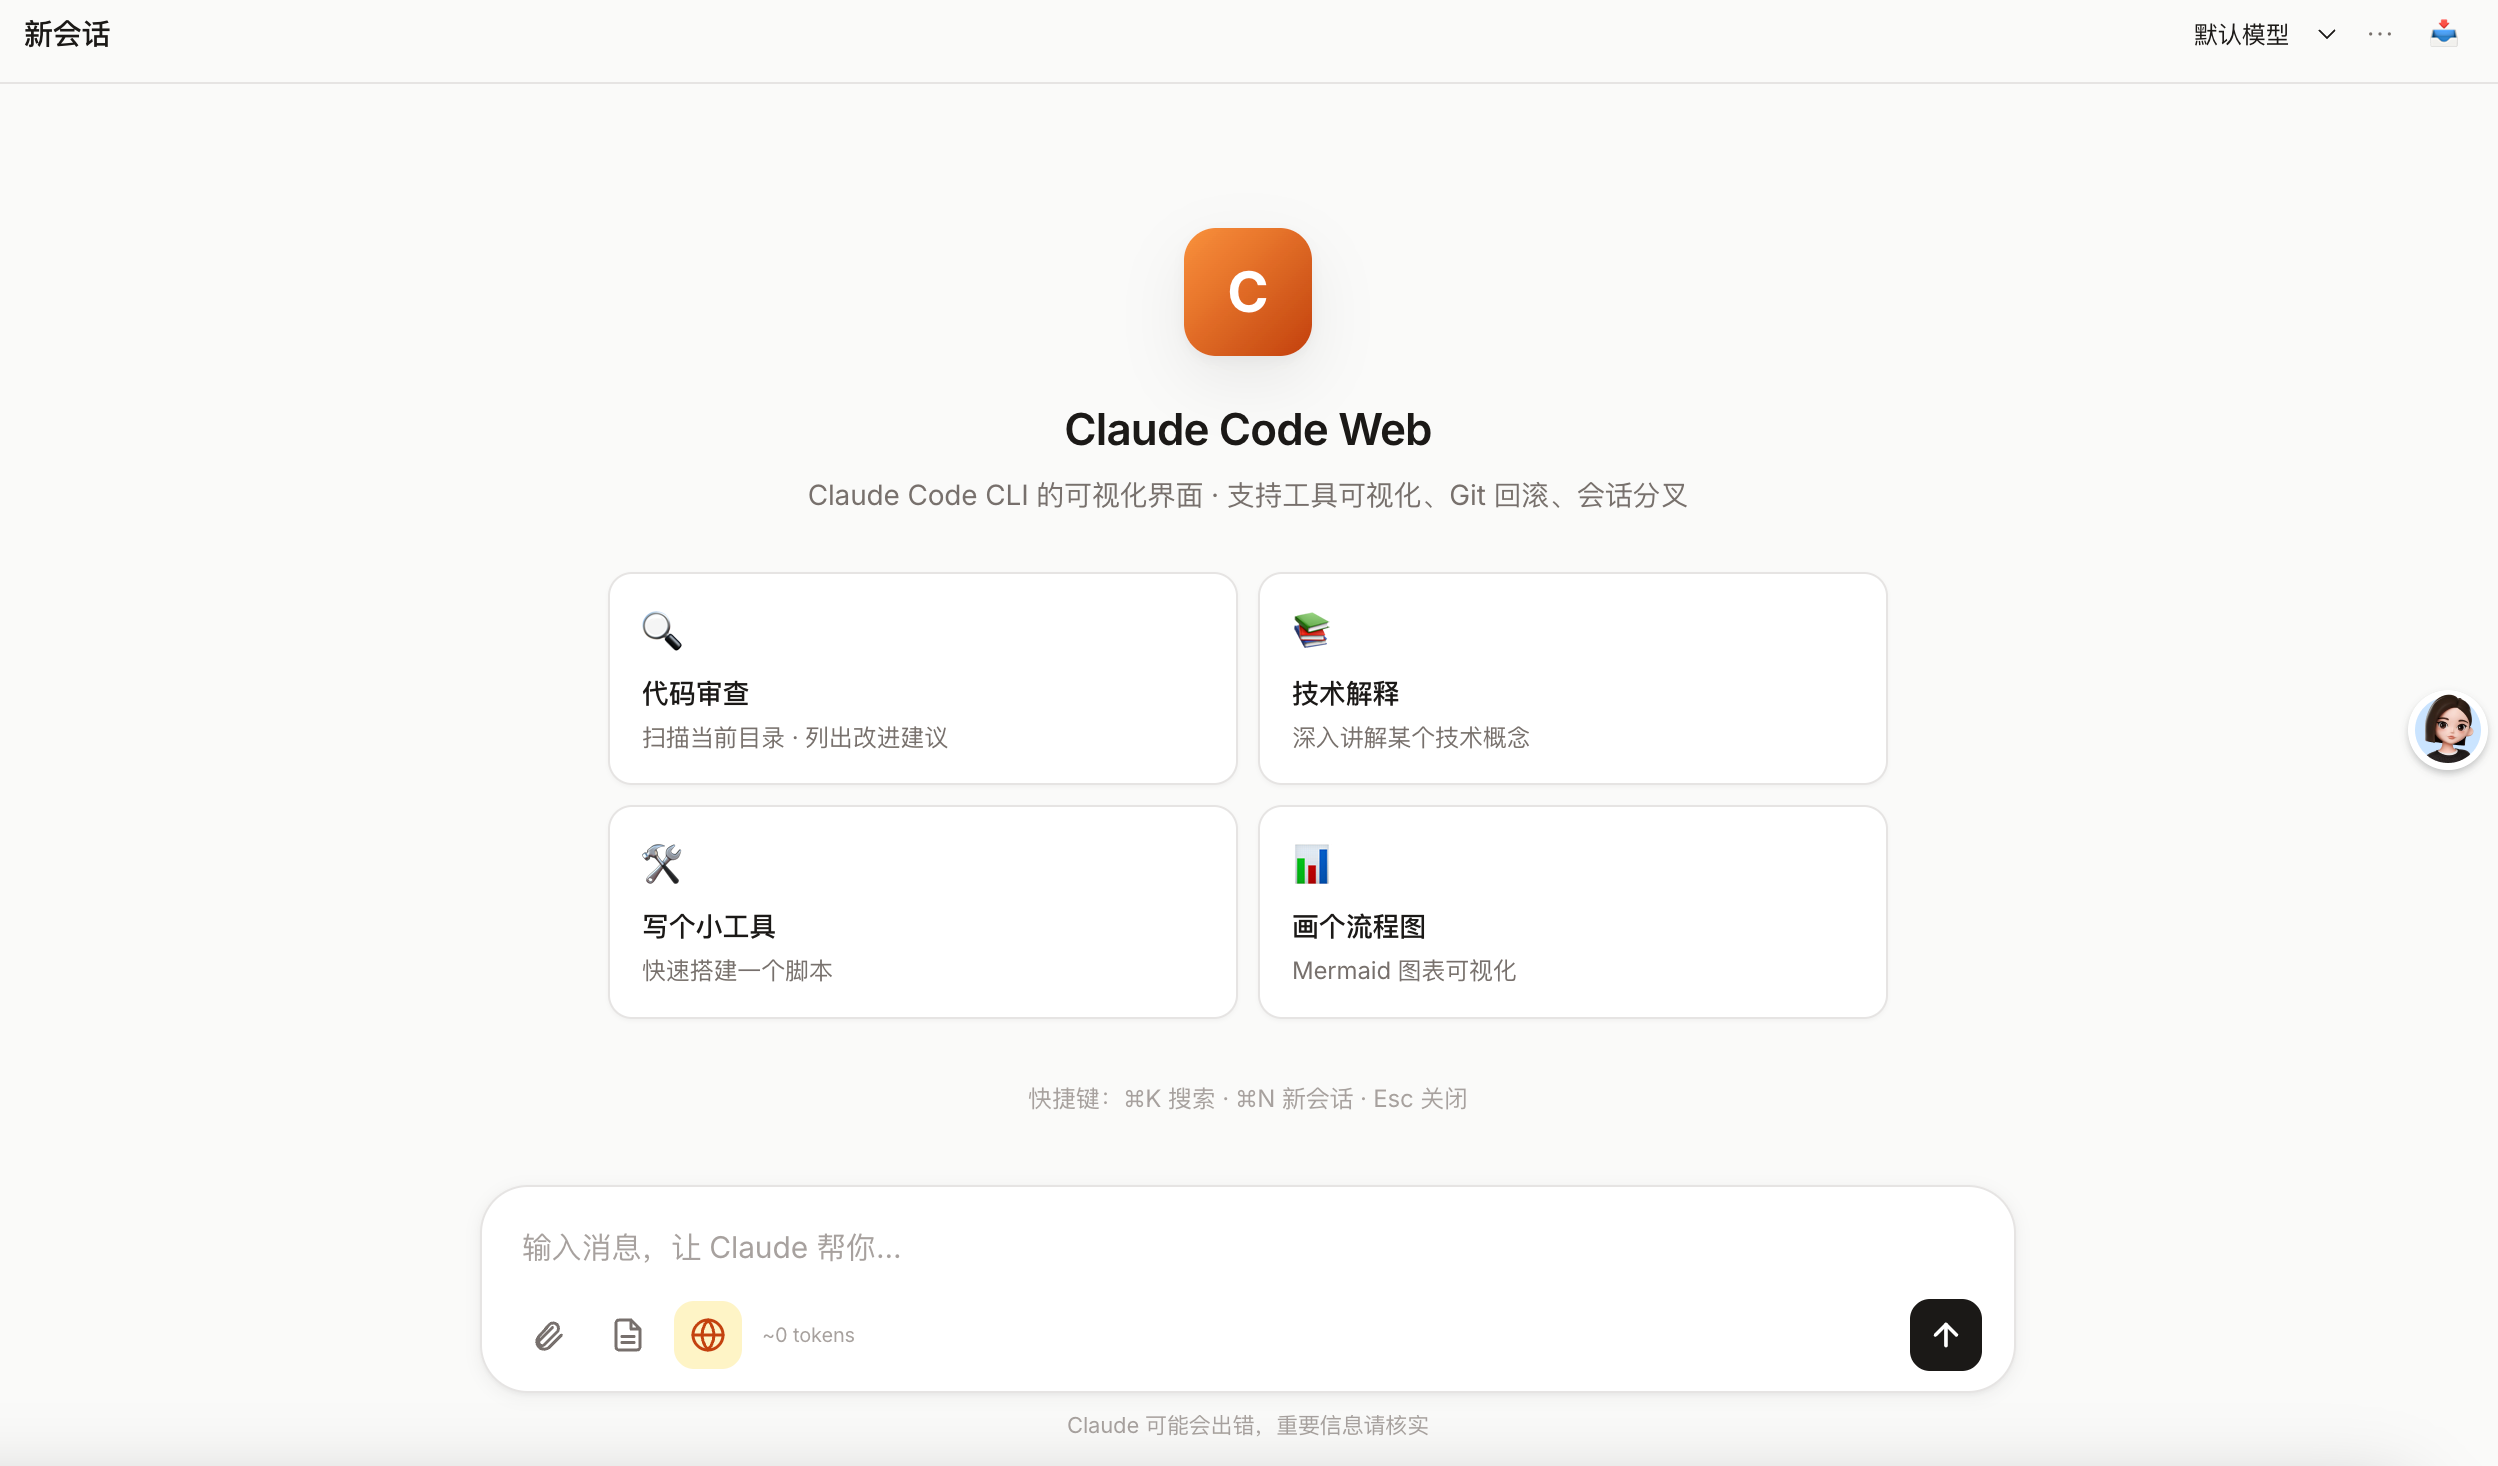Click the 快速搭建一个脚本 description

(x=737, y=971)
